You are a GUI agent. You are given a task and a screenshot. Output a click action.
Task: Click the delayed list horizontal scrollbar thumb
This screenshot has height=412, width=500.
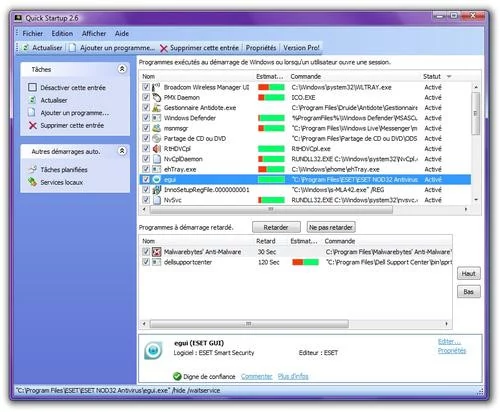point(249,324)
